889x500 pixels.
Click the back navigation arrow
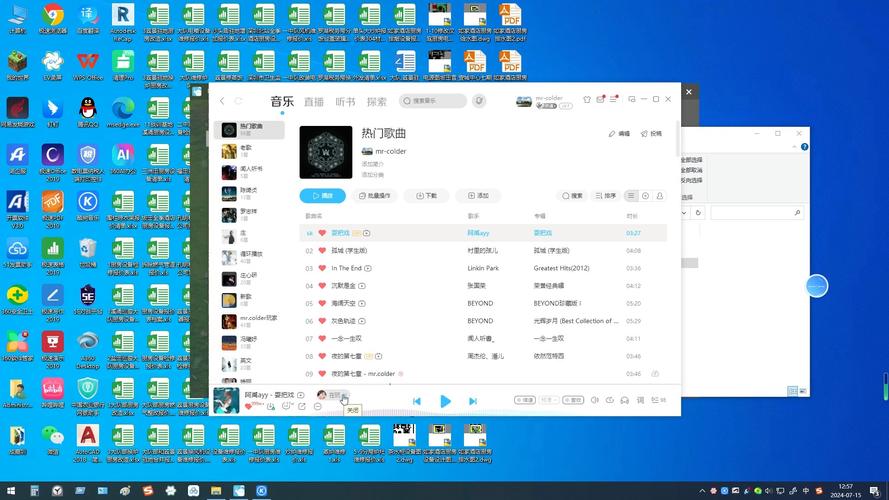point(222,101)
